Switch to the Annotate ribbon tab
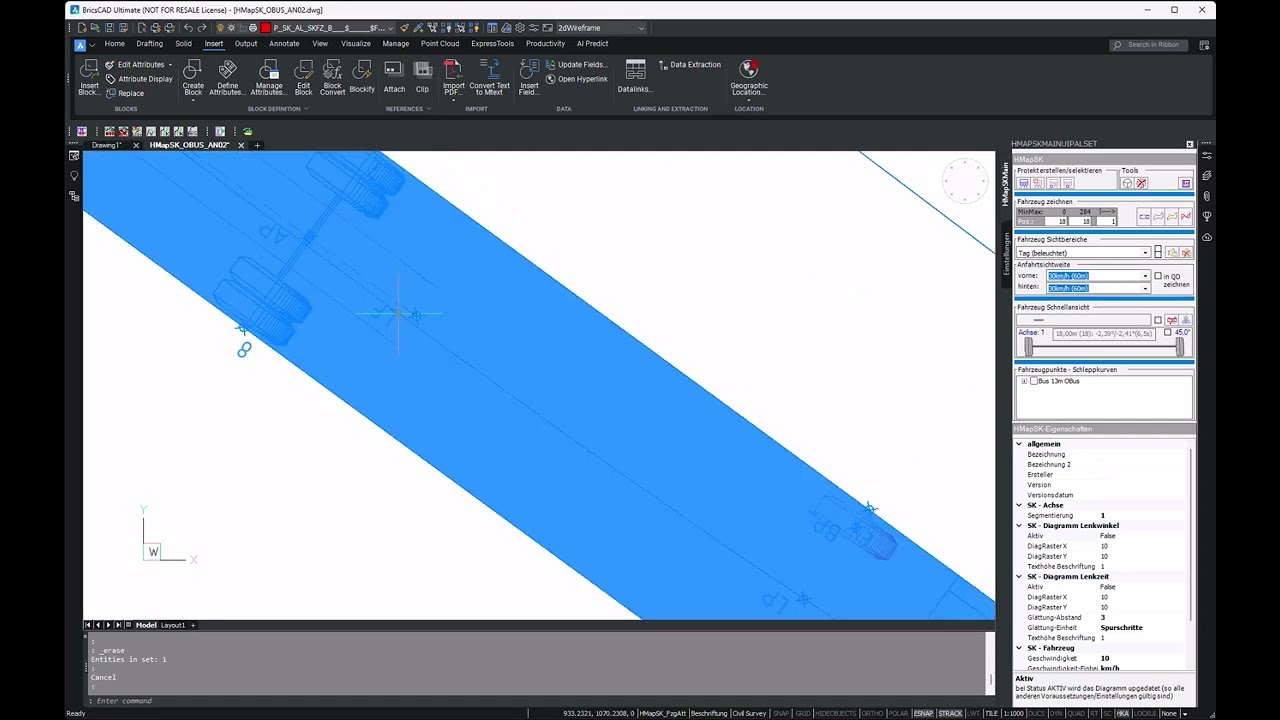Screen dimensions: 1280x720 pyautogui.click(x=284, y=44)
